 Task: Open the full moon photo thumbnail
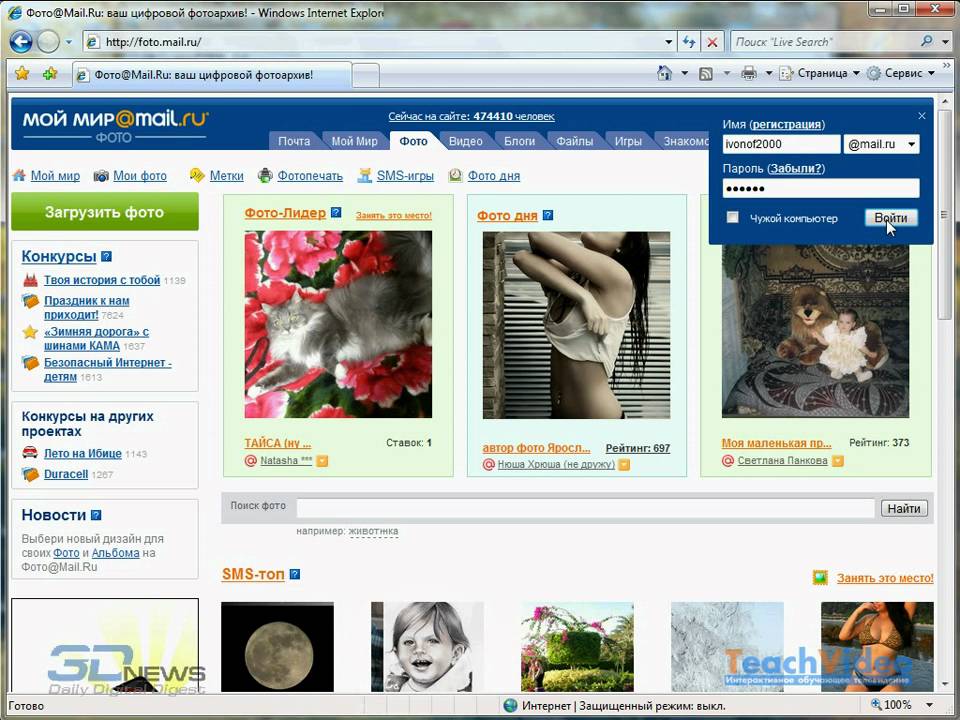pos(277,647)
